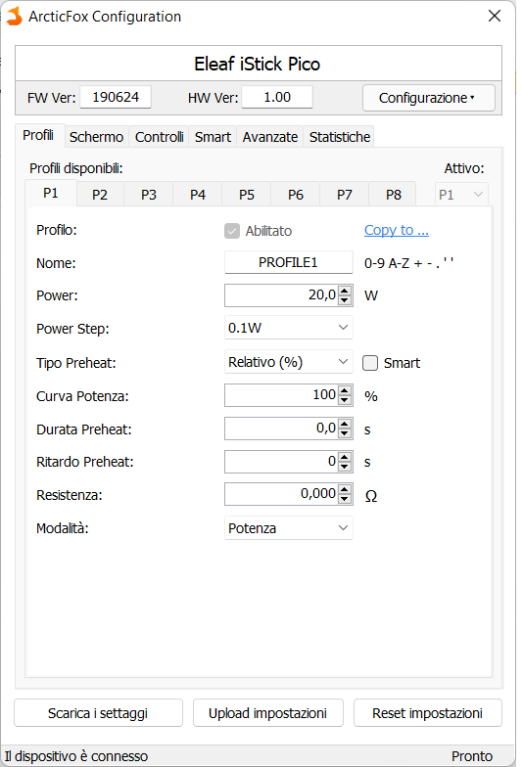
Task: Select profile tab P2
Action: tap(100, 195)
